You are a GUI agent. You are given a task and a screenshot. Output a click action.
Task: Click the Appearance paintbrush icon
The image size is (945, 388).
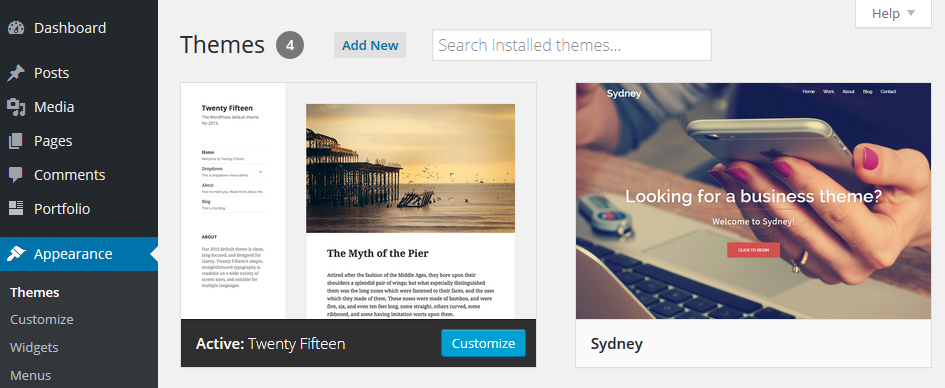pos(16,254)
